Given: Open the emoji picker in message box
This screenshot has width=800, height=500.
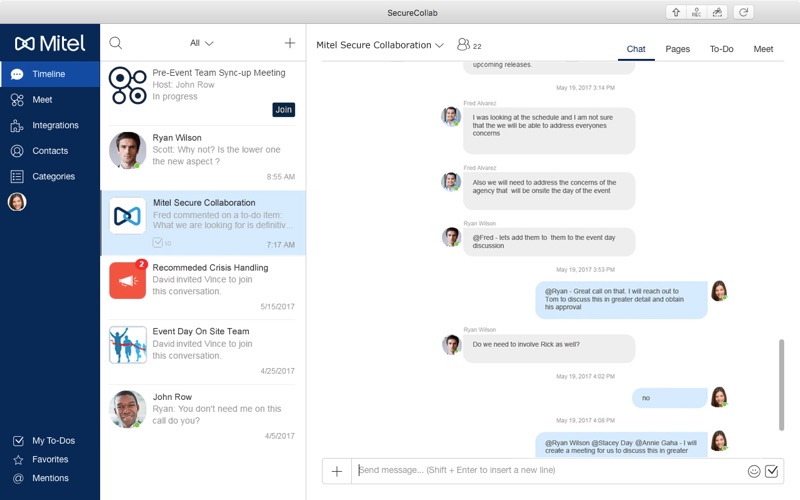Looking at the screenshot, I should tap(754, 471).
